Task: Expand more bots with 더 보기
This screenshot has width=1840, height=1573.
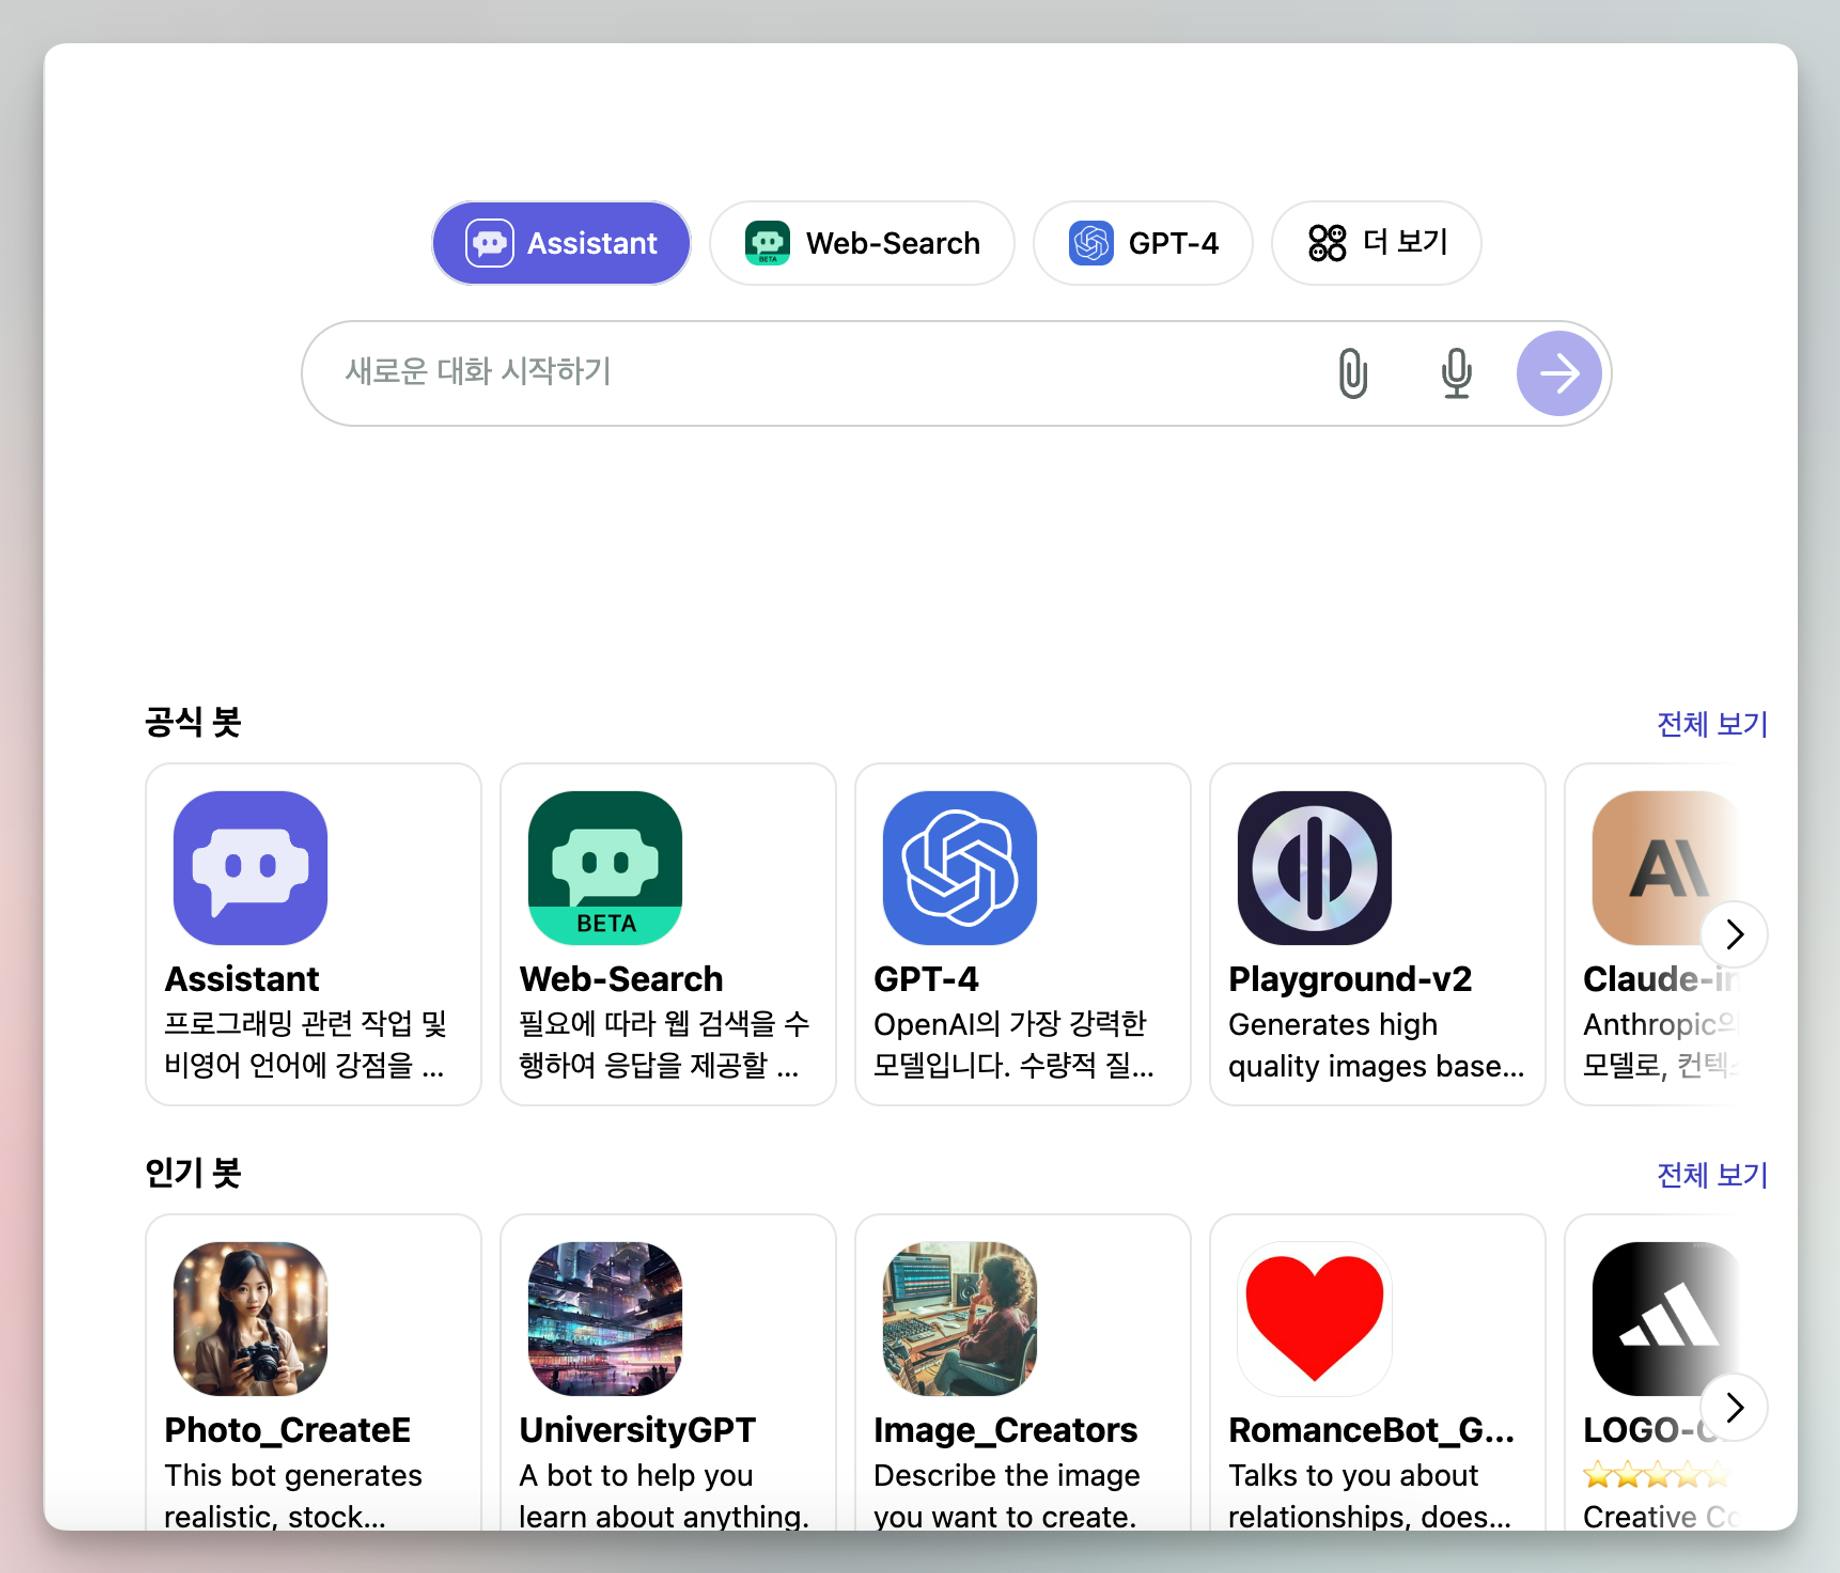Action: coord(1376,243)
